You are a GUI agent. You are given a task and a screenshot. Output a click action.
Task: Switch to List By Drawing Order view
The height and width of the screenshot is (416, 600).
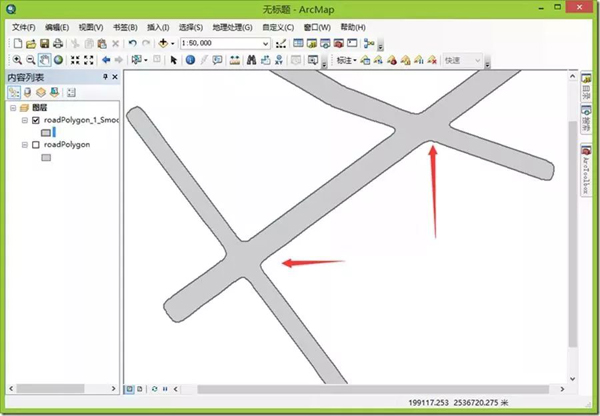[14, 92]
